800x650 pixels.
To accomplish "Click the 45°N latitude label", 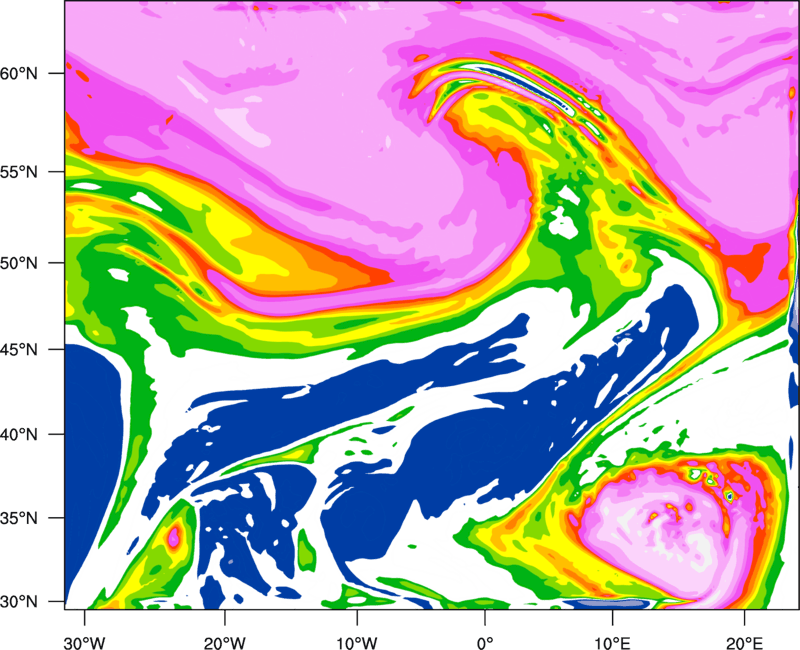I will pos(19,349).
